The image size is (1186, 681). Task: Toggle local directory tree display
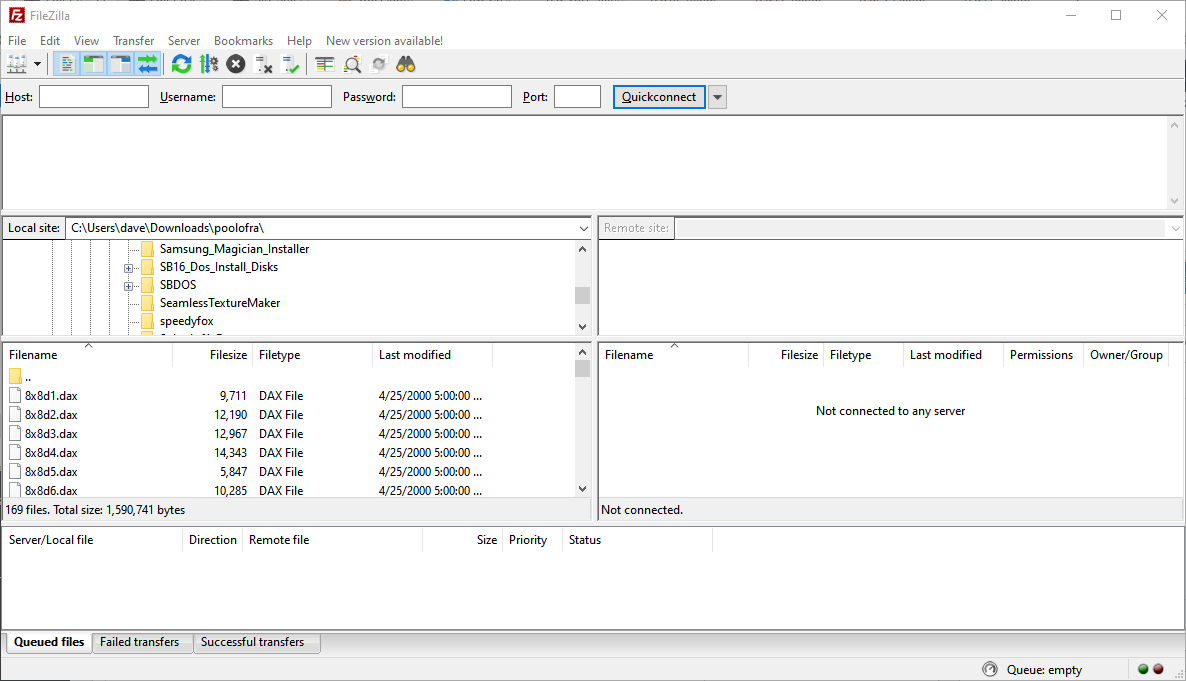point(93,64)
